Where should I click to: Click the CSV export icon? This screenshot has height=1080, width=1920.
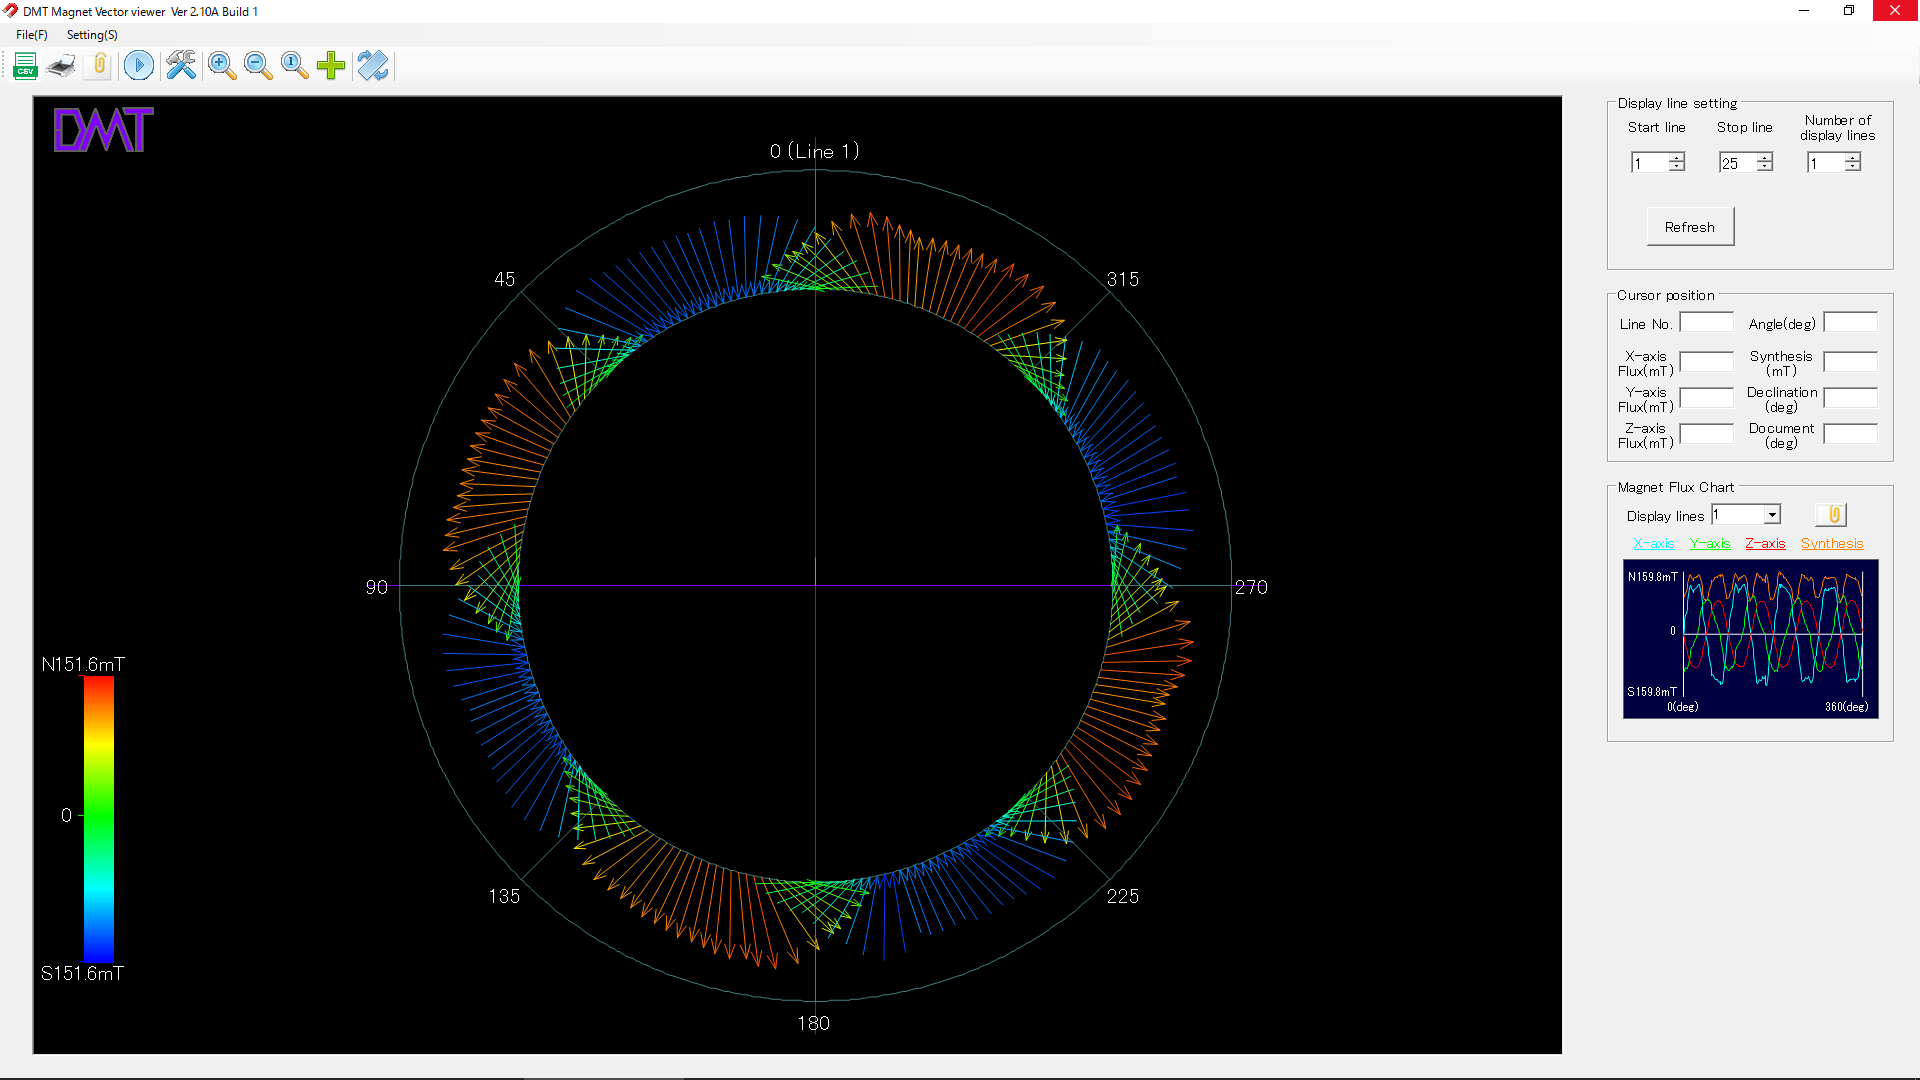pyautogui.click(x=26, y=66)
